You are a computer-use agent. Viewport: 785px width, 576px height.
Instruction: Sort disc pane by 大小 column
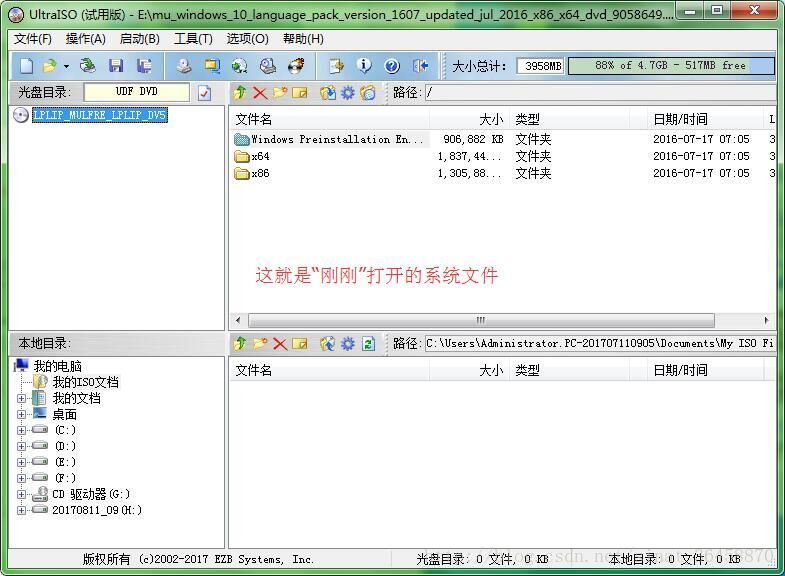tap(469, 120)
